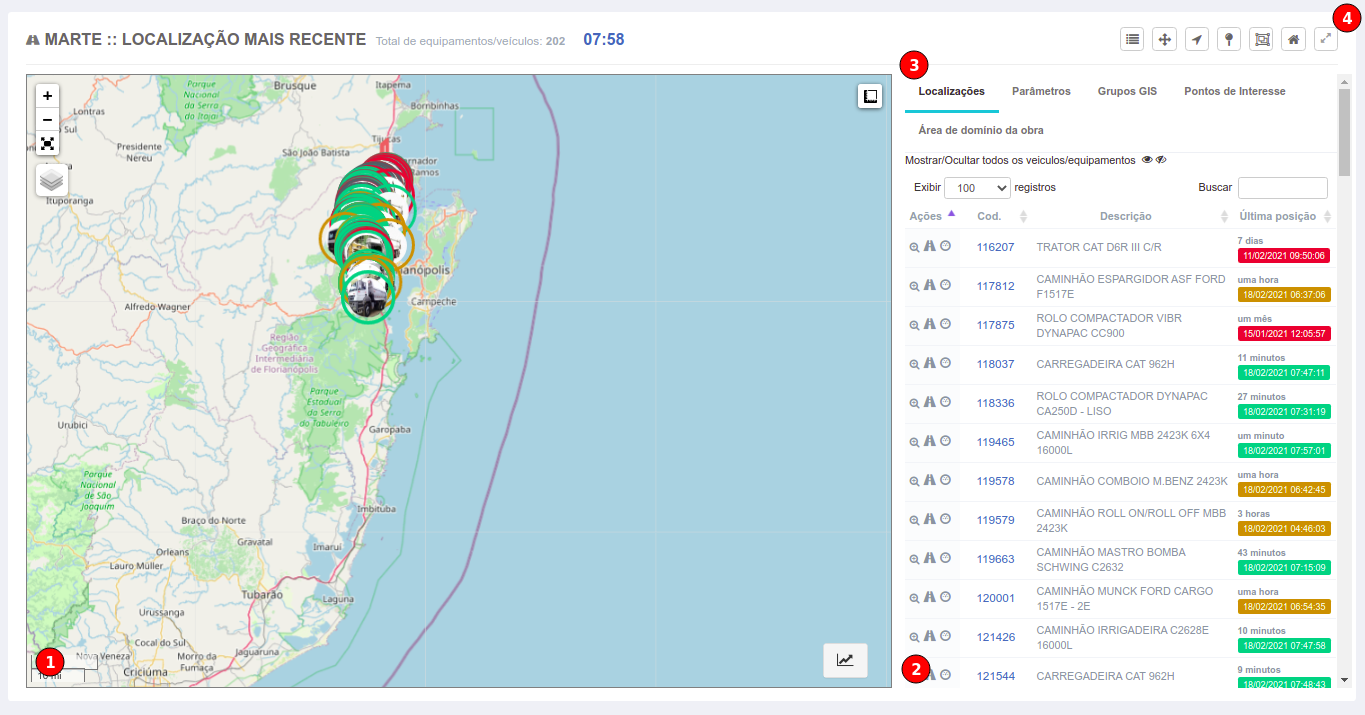Viewport: 1365px width, 715px height.
Task: Open the map layers control
Action: click(52, 180)
